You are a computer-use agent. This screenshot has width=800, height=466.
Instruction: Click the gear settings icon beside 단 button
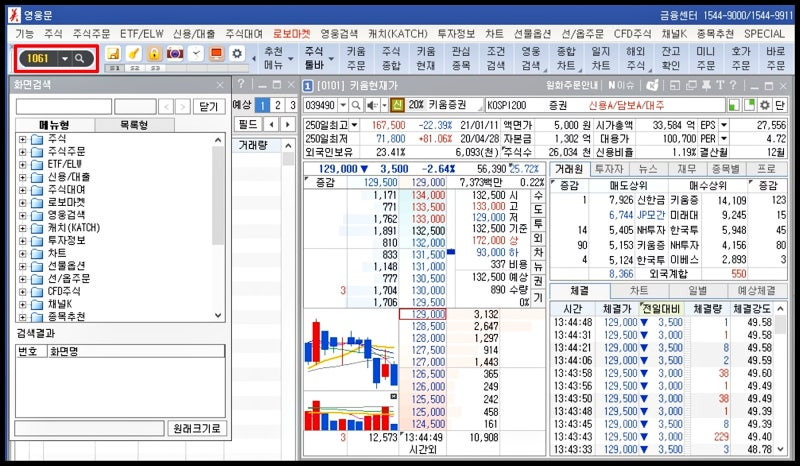pyautogui.click(x=764, y=105)
